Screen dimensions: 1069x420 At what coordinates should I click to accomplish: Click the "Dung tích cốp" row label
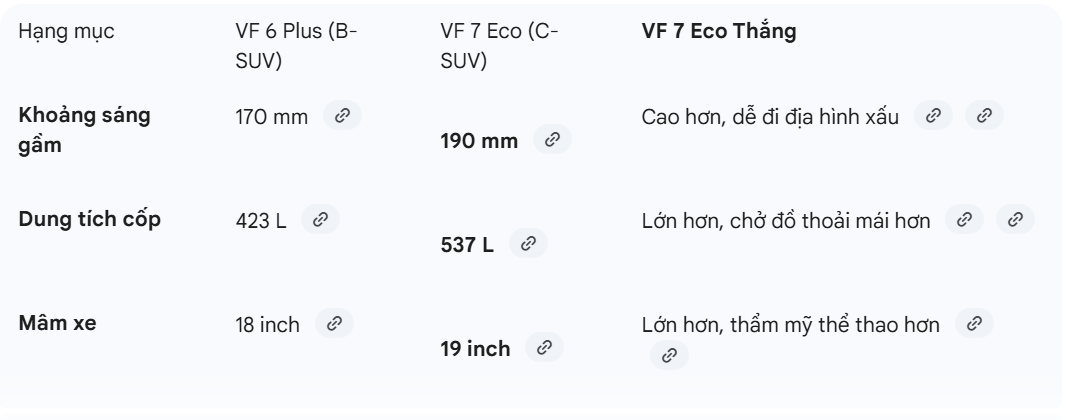point(90,220)
